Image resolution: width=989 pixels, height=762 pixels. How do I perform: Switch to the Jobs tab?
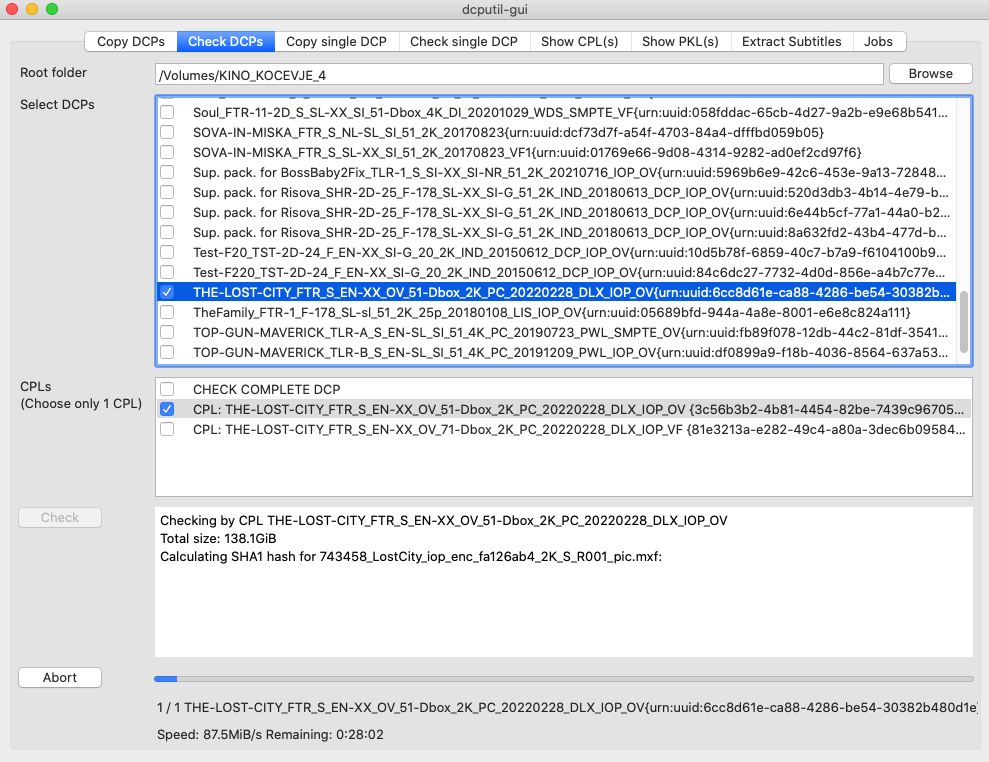tap(879, 41)
